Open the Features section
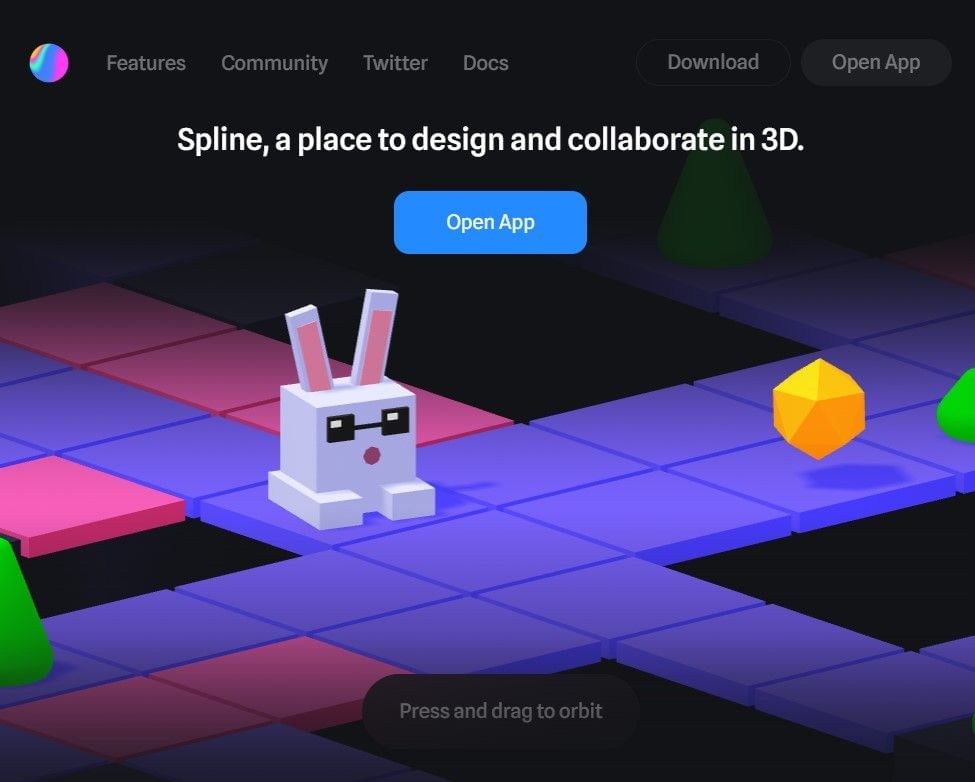Image resolution: width=975 pixels, height=782 pixels. point(145,62)
